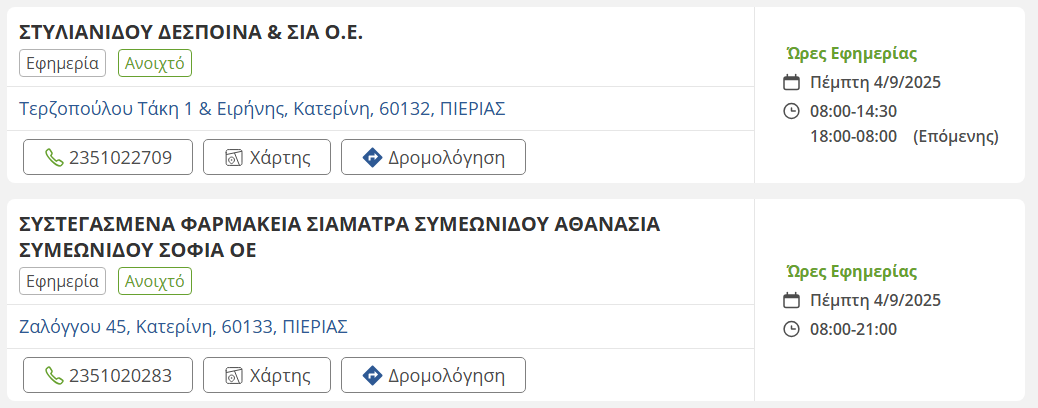
Task: Click the green Ανοιχτό badge on second pharmacy
Action: point(155,281)
